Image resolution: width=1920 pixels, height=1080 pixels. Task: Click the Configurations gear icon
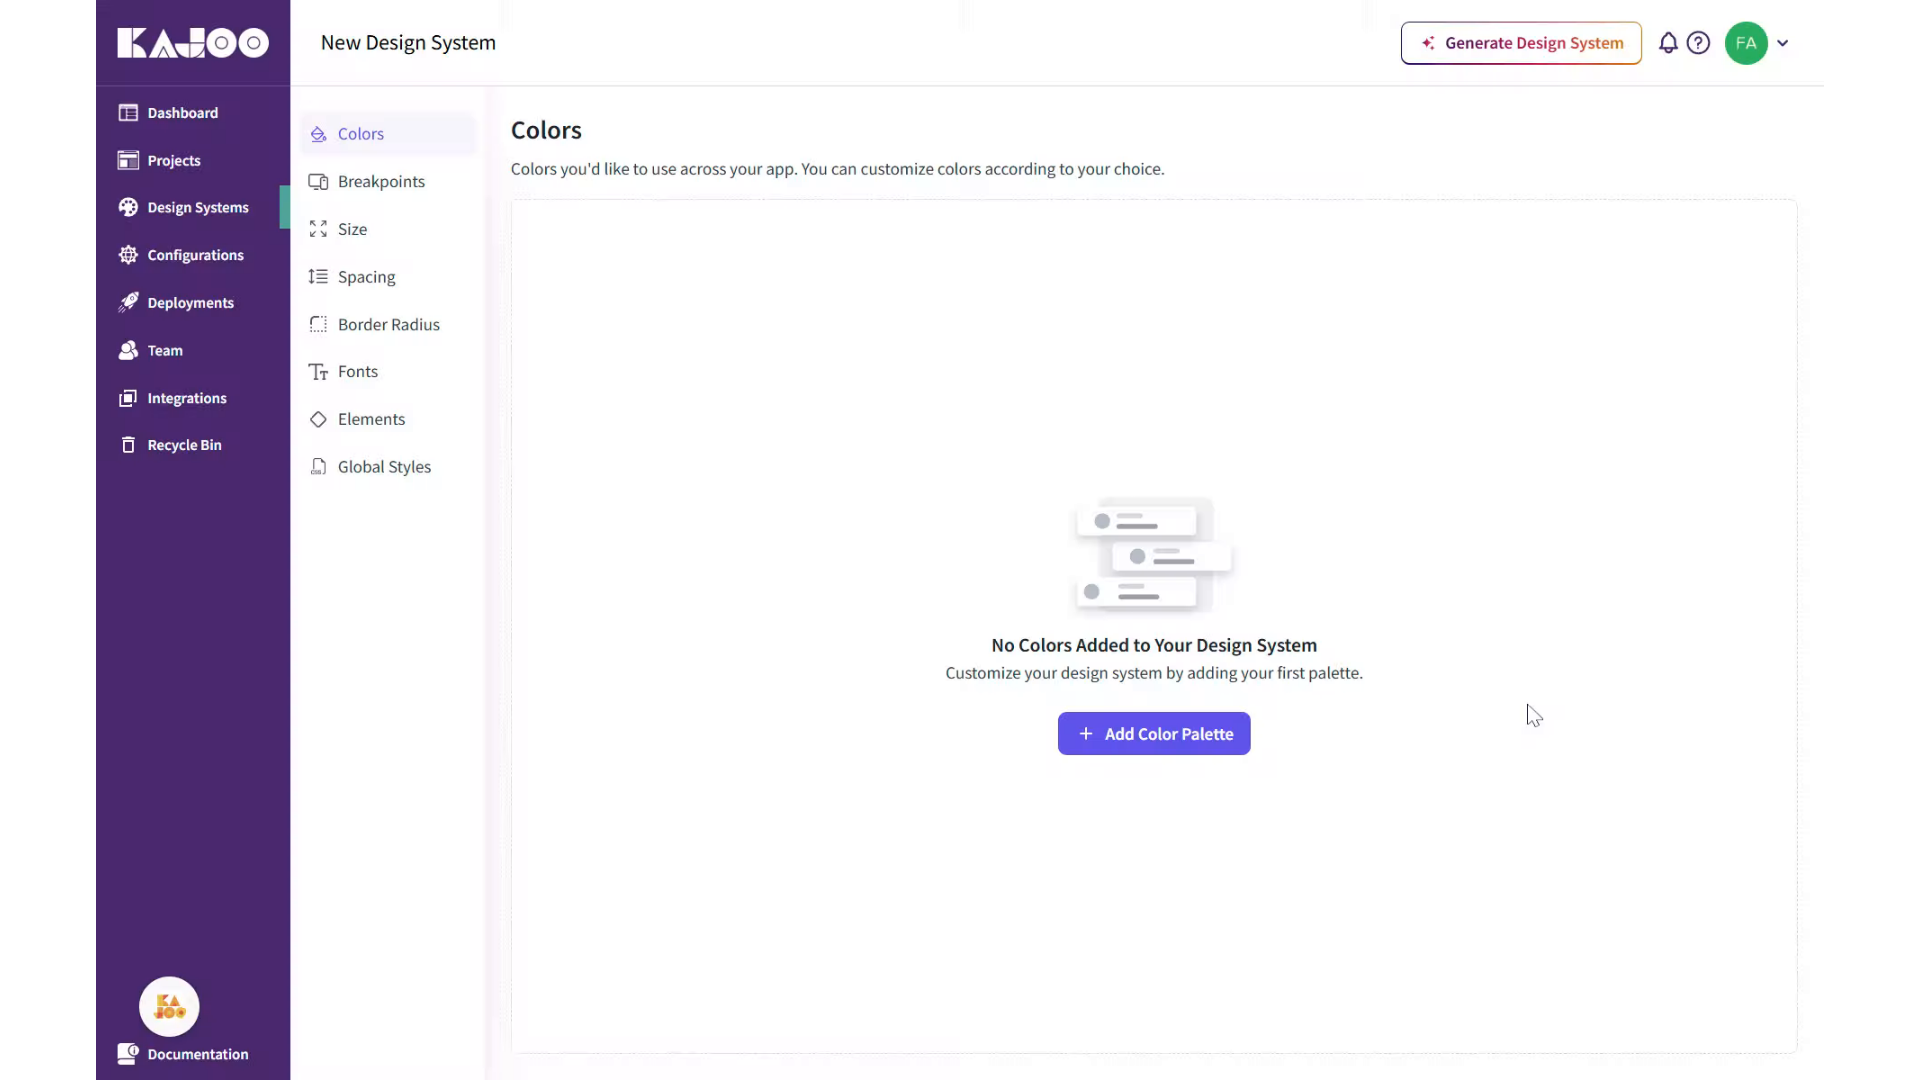[128, 255]
